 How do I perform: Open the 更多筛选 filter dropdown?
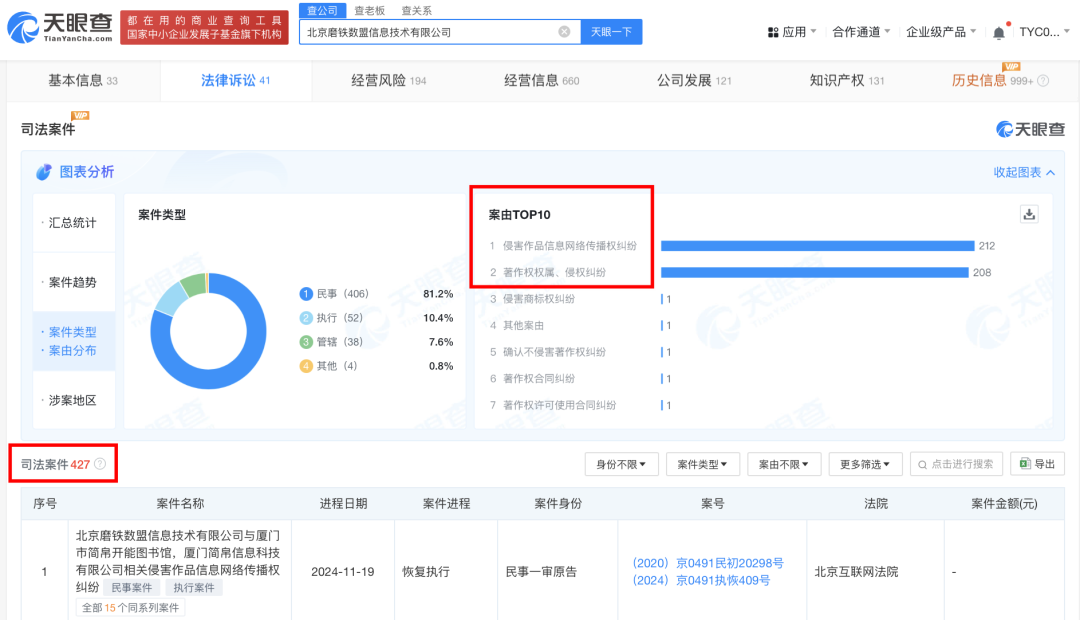click(x=865, y=464)
